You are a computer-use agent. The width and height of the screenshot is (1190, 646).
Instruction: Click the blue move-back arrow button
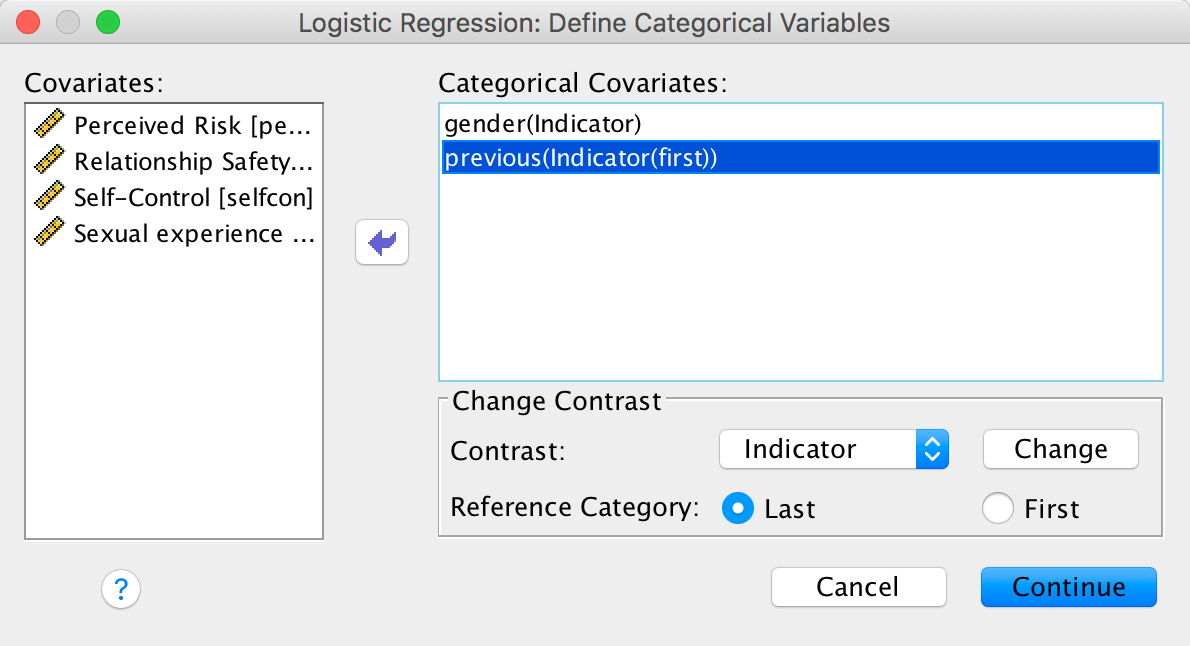pos(382,243)
